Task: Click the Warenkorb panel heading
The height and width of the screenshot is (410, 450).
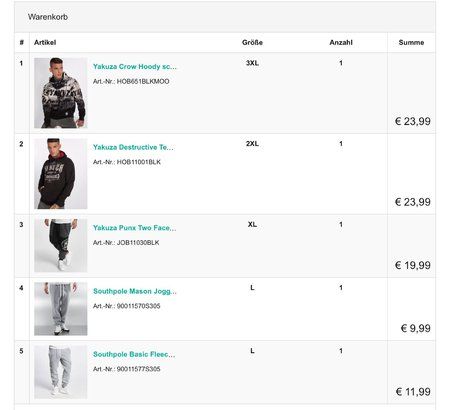Action: pos(48,17)
